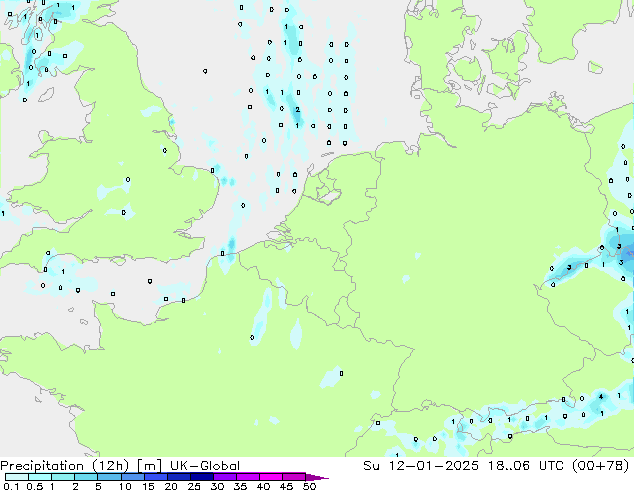This screenshot has height=490, width=634.
Task: Click the 10–15 legend color swatch
Action: click(x=132, y=477)
